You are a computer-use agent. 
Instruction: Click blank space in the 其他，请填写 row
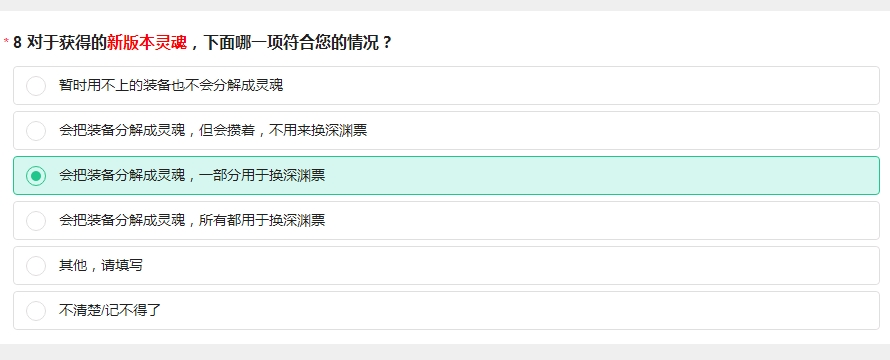pyautogui.click(x=511, y=265)
